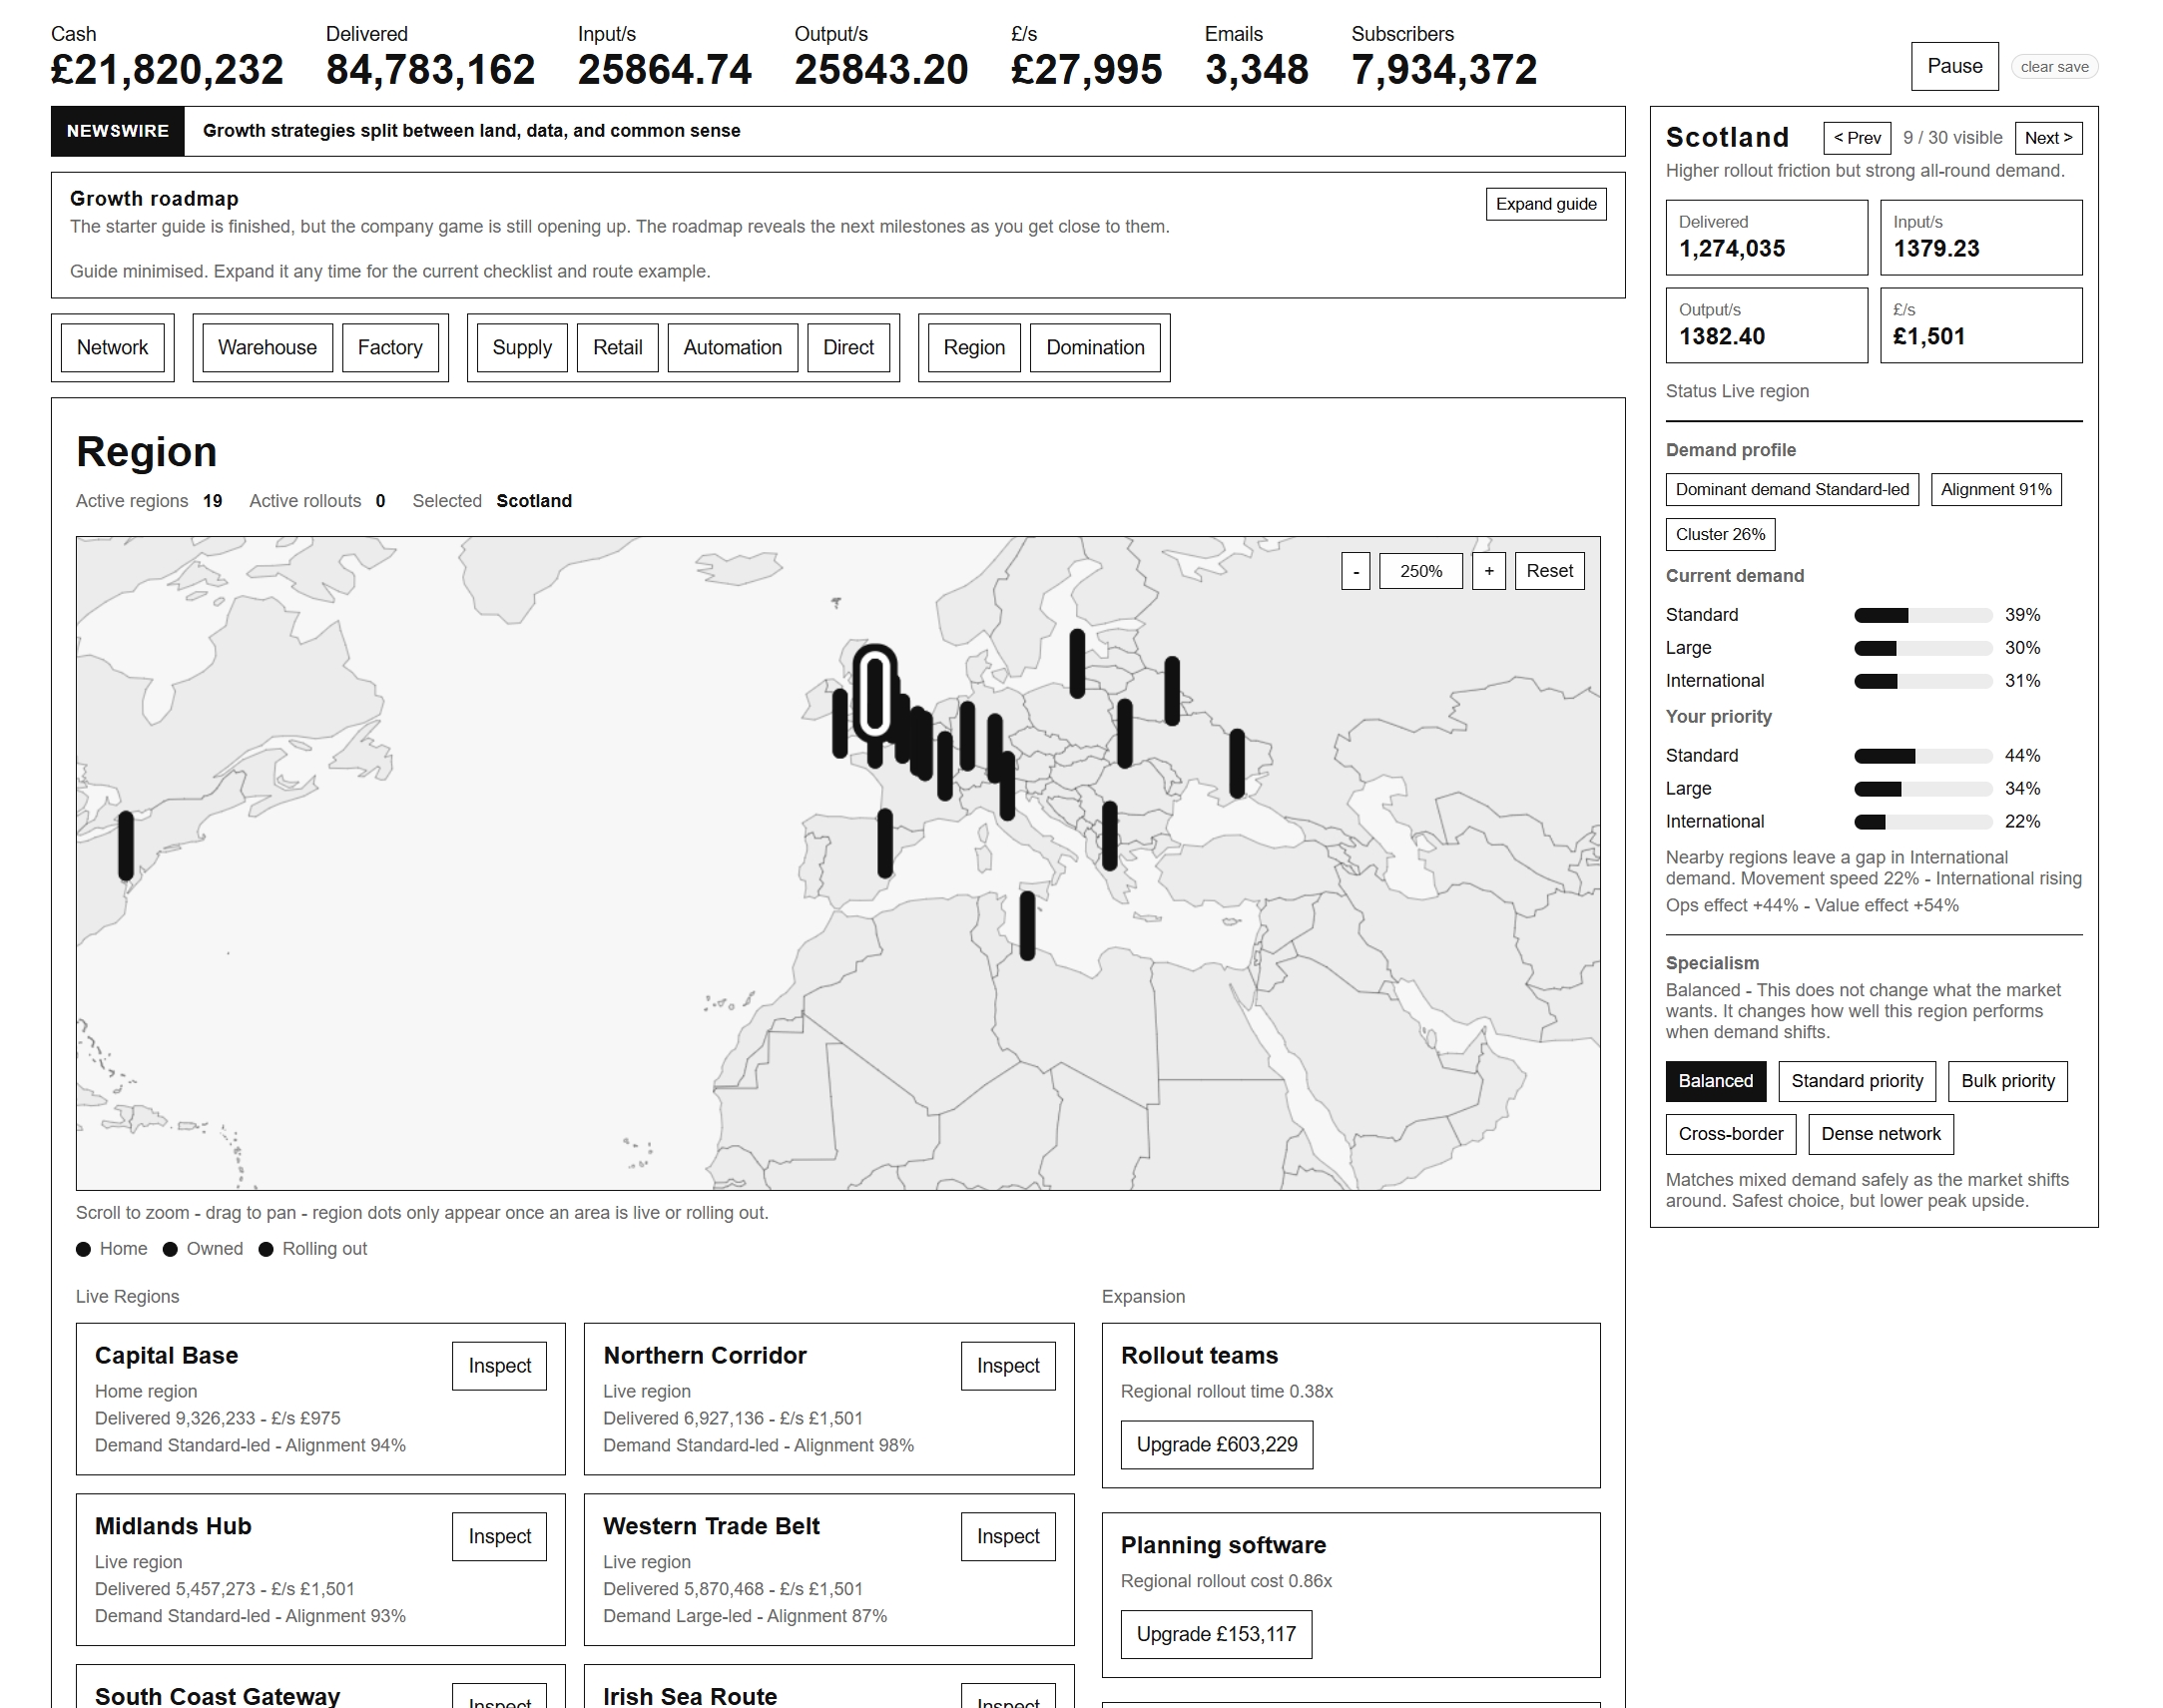Click the North America region marker

pos(126,845)
